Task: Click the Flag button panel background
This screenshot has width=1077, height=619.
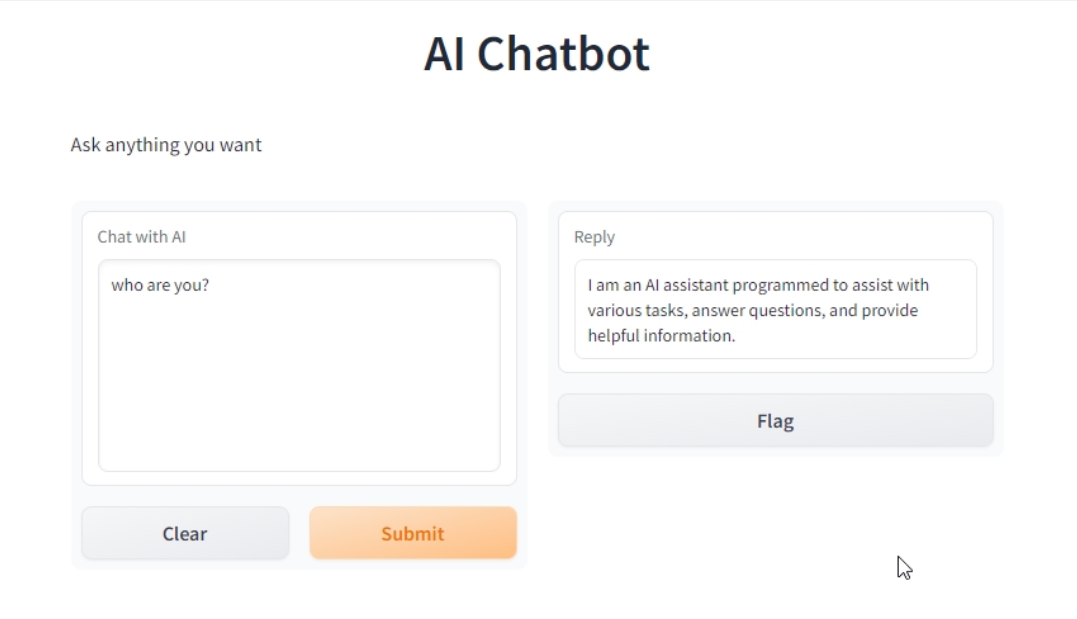Action: [775, 420]
